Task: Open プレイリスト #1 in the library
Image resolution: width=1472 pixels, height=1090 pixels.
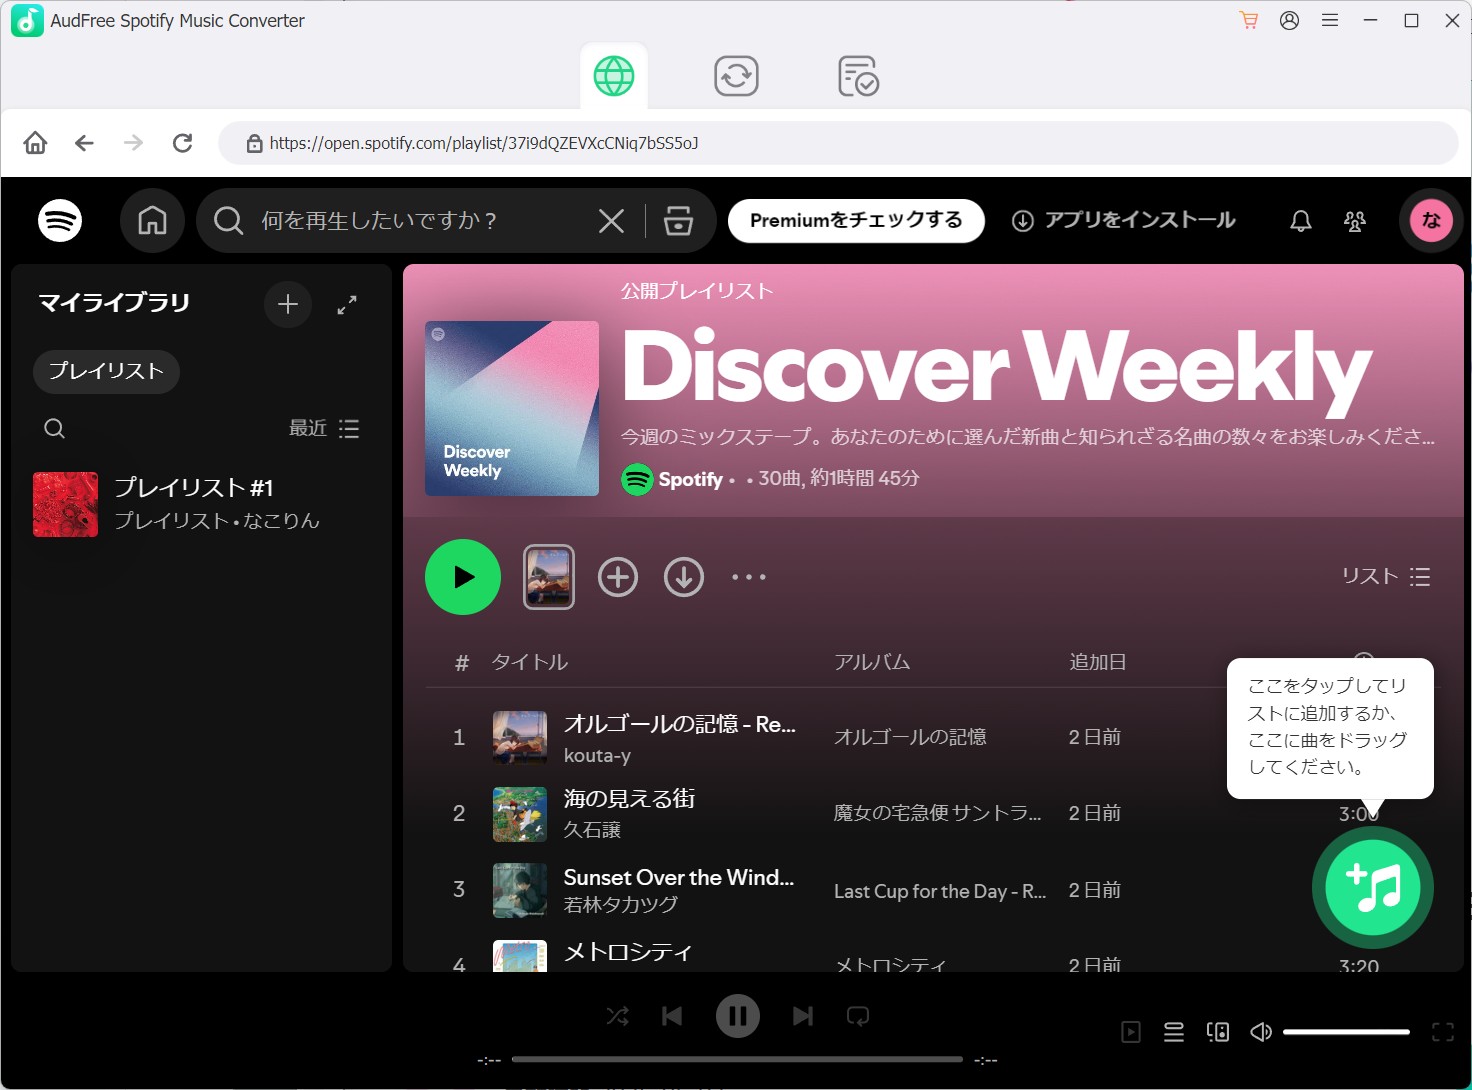Action: (202, 504)
